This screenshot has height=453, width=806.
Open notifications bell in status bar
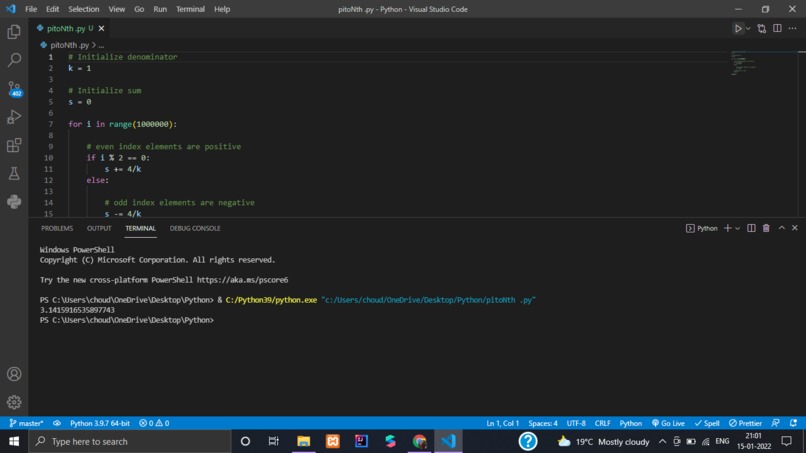[793, 423]
